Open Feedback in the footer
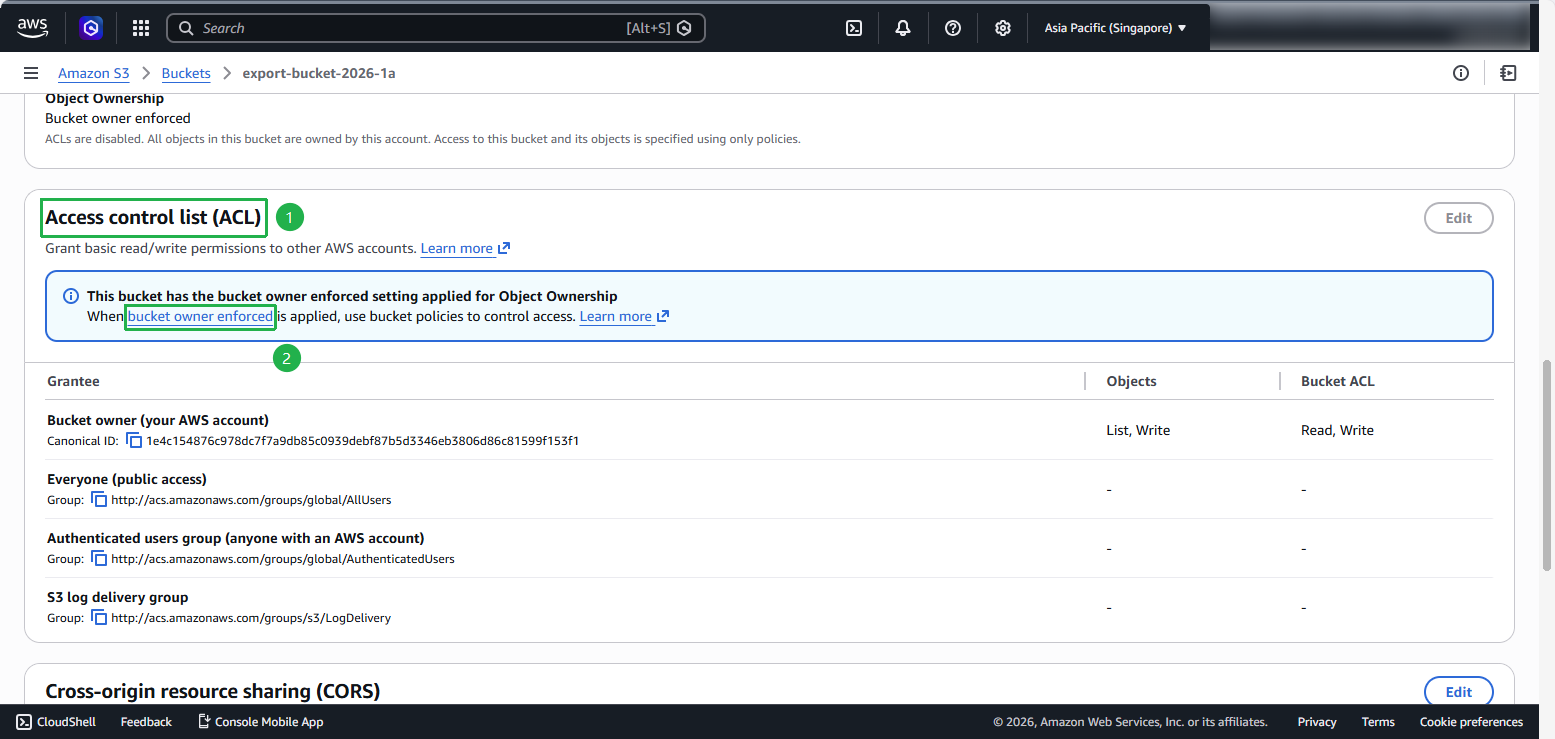This screenshot has height=739, width=1555. 146,722
